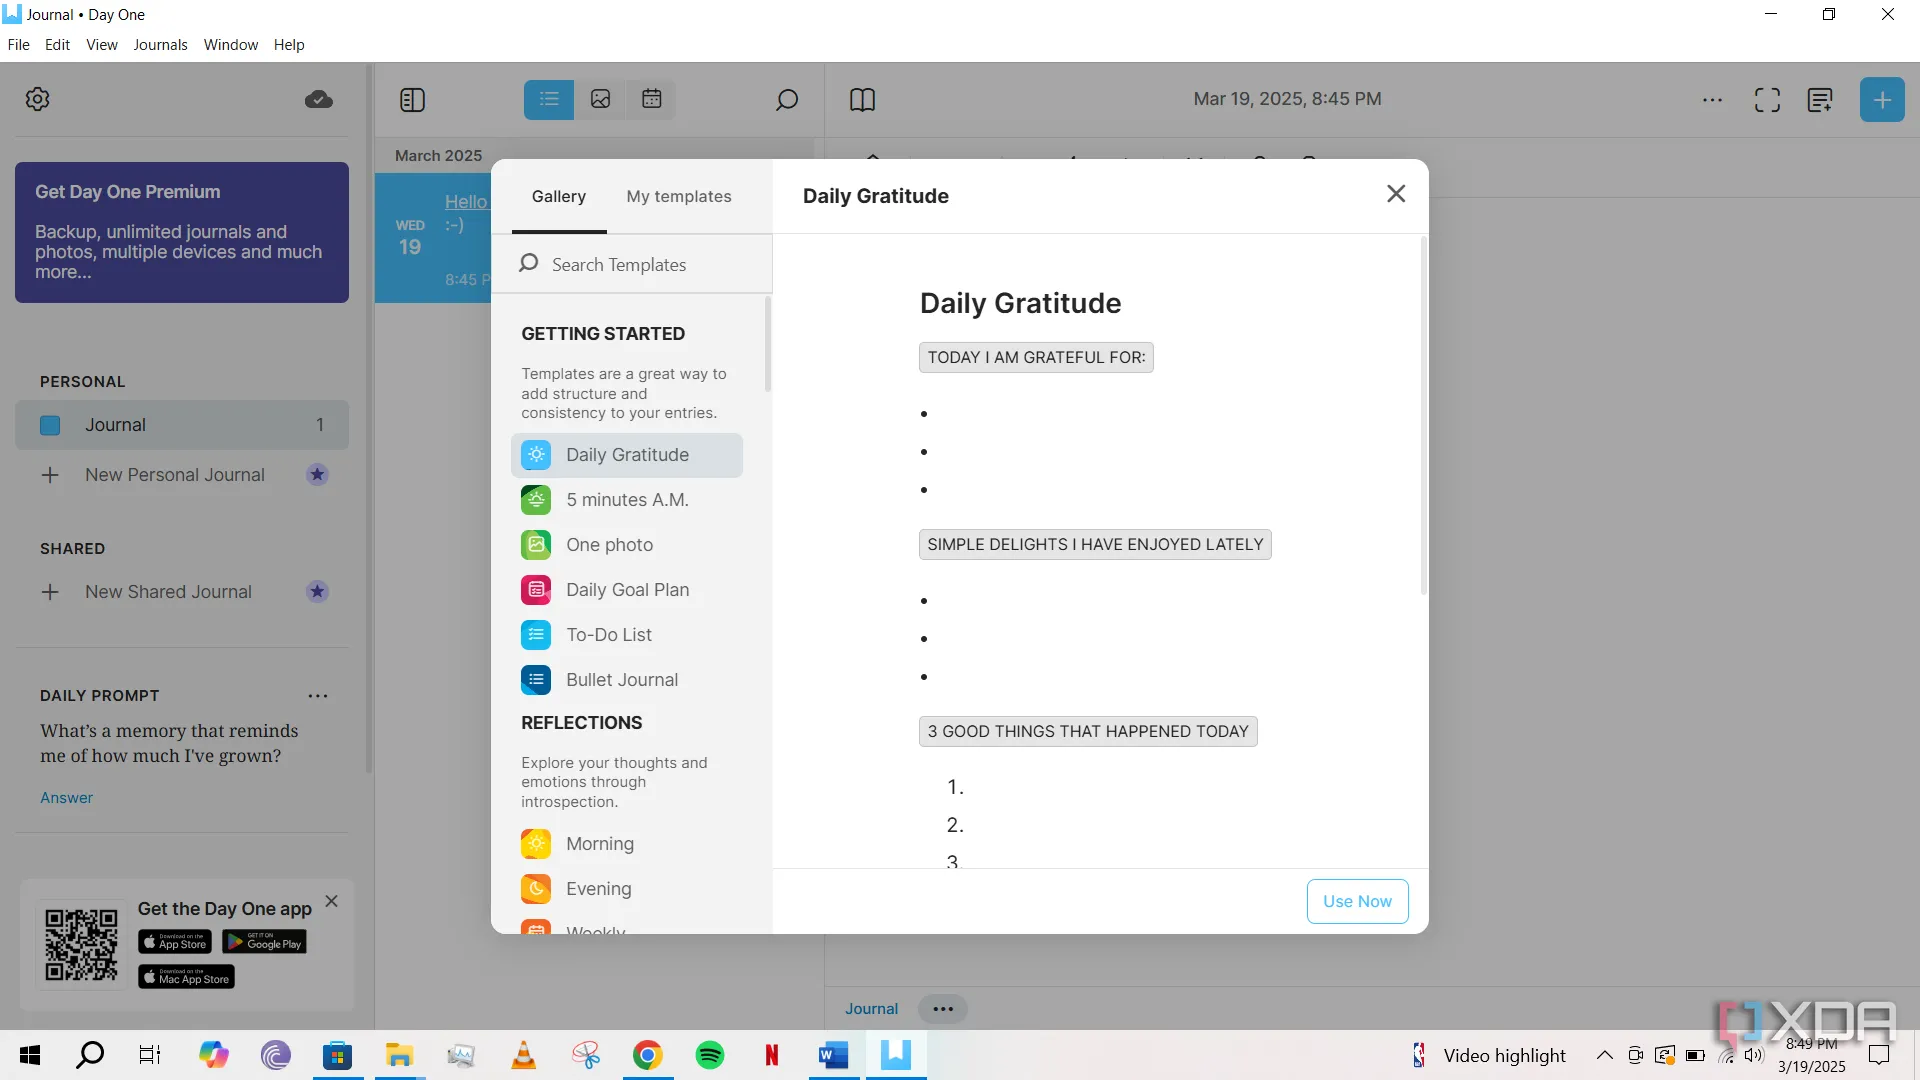Open the View menu

[101, 45]
